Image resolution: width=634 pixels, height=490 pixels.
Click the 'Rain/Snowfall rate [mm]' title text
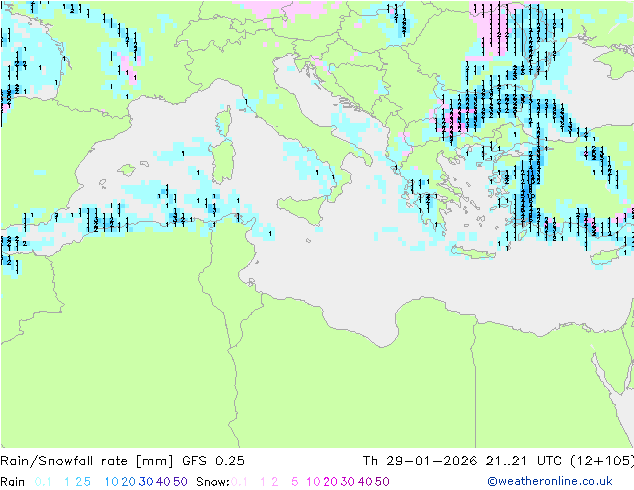[x=87, y=460]
